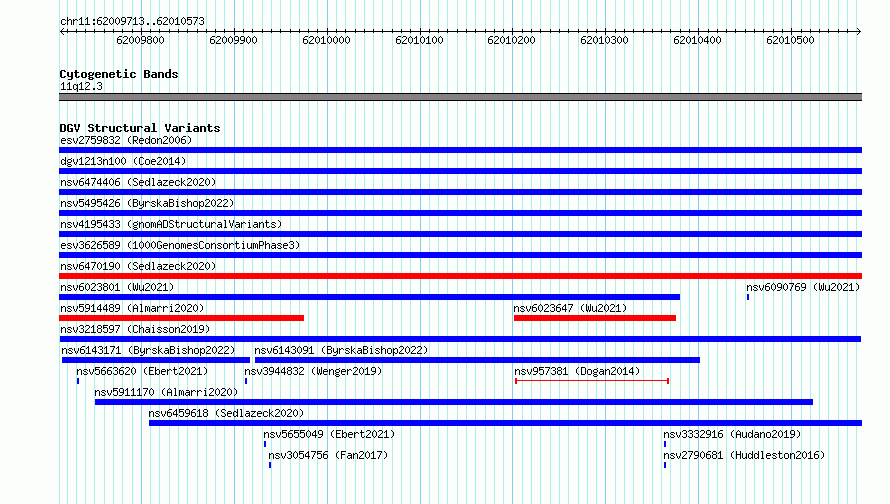Screen dimensions: 890x504
Task: Click nsv6459618 (Sedlazeck2020) label
Action: point(226,413)
